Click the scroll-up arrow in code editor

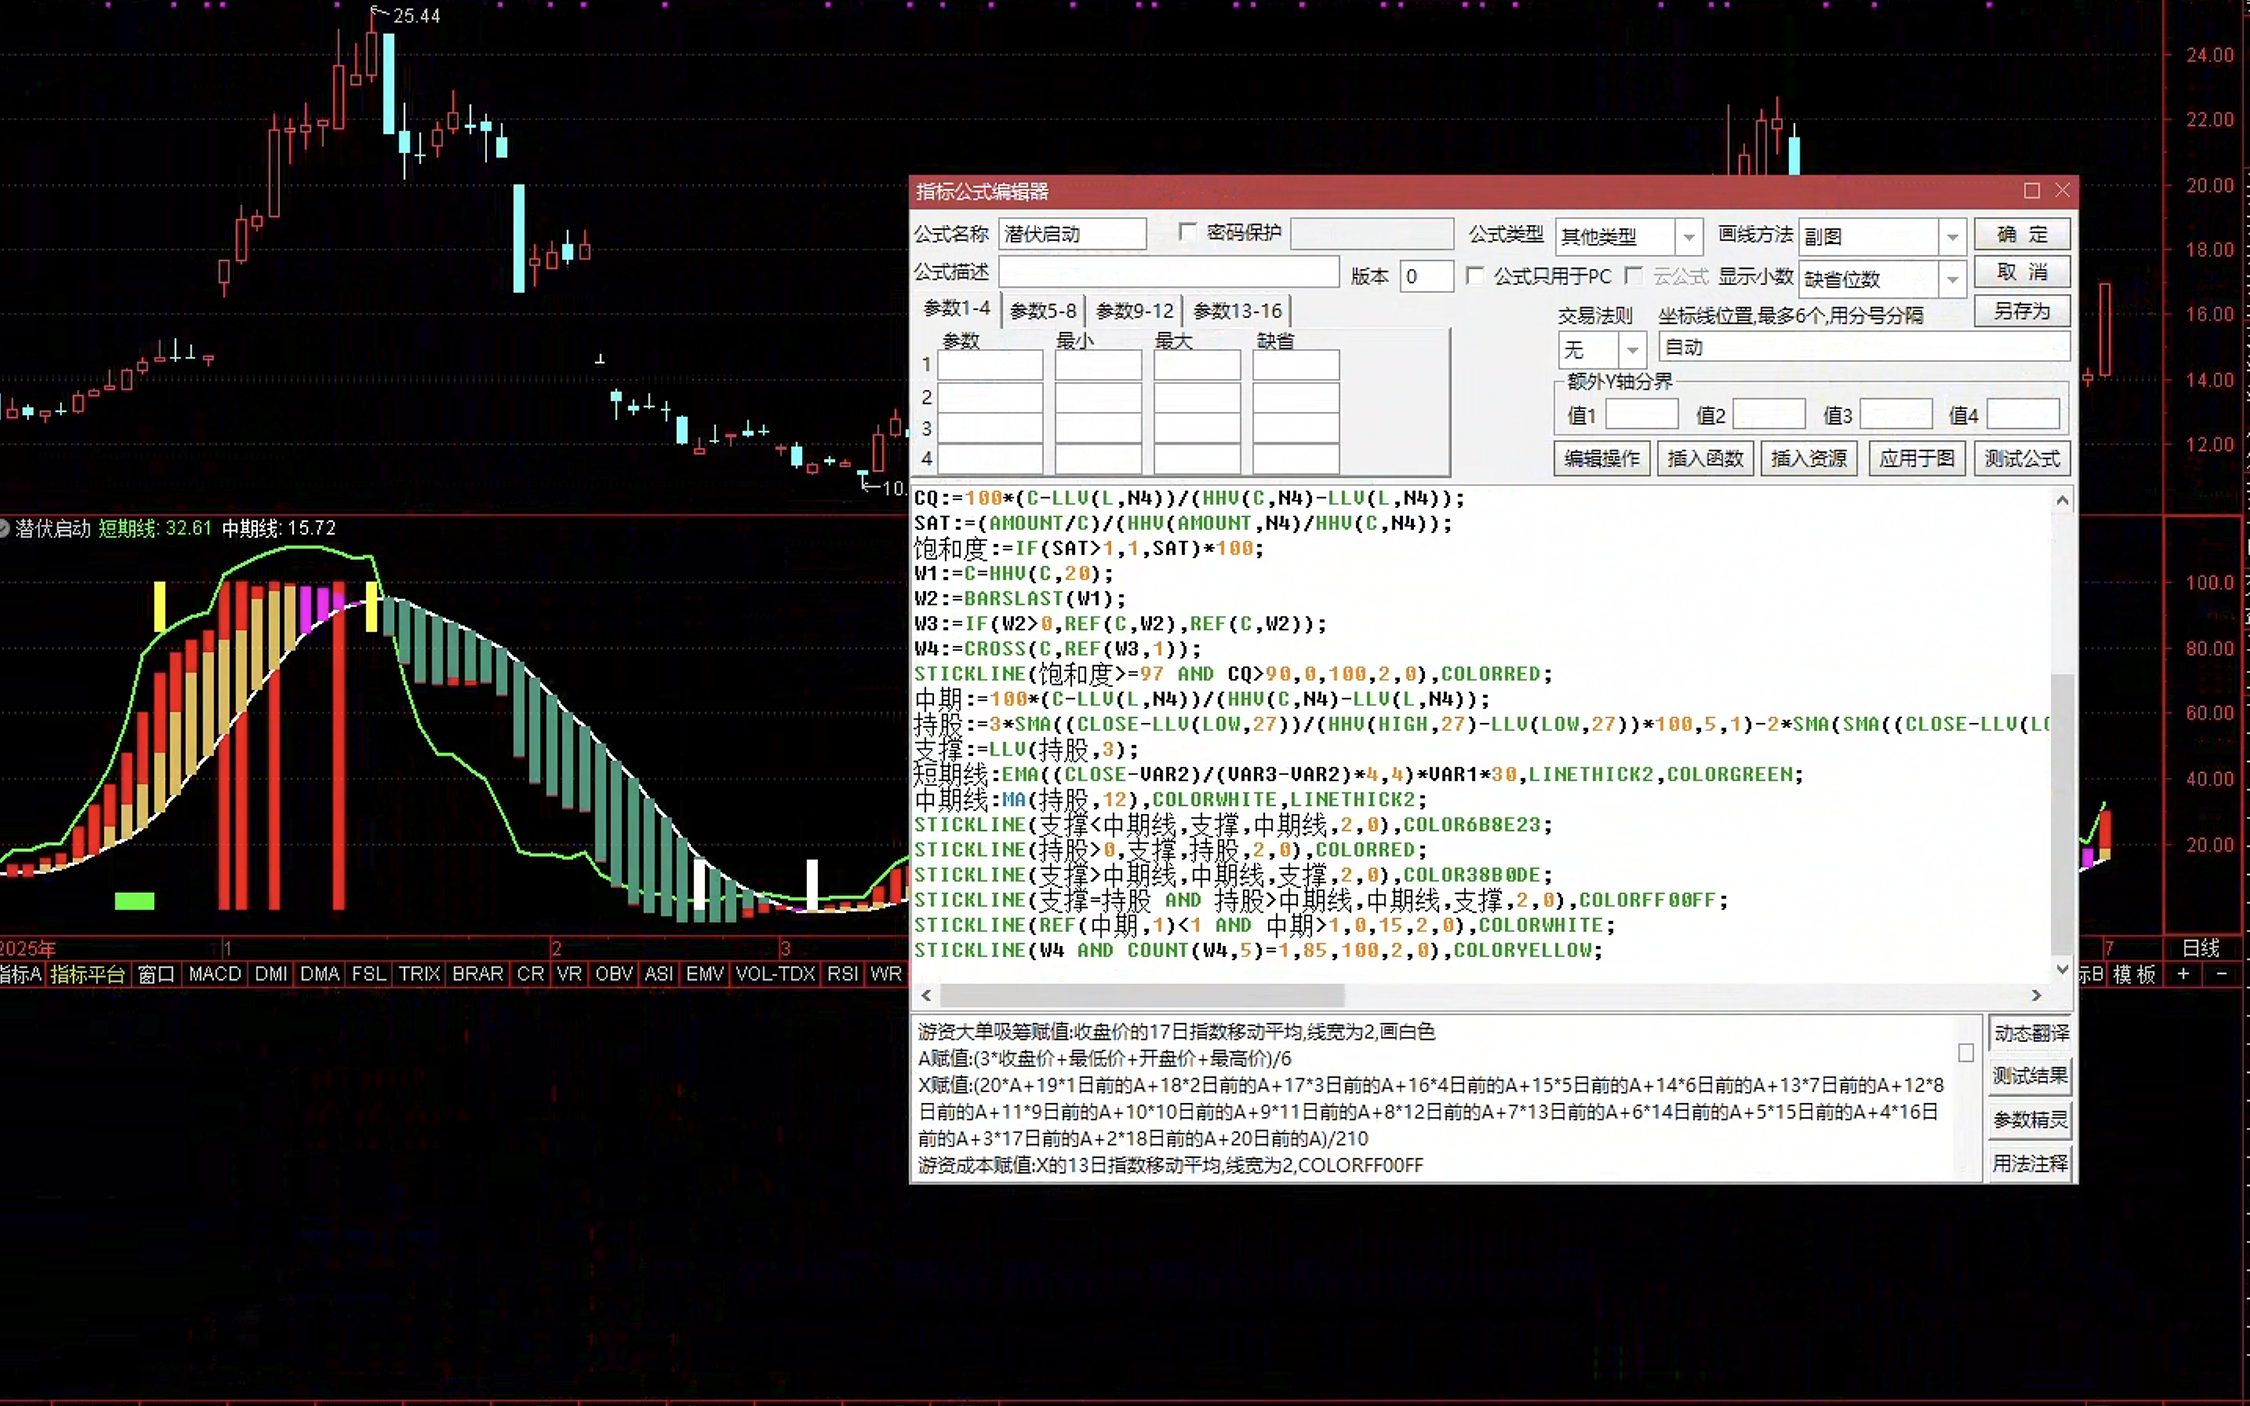2062,500
